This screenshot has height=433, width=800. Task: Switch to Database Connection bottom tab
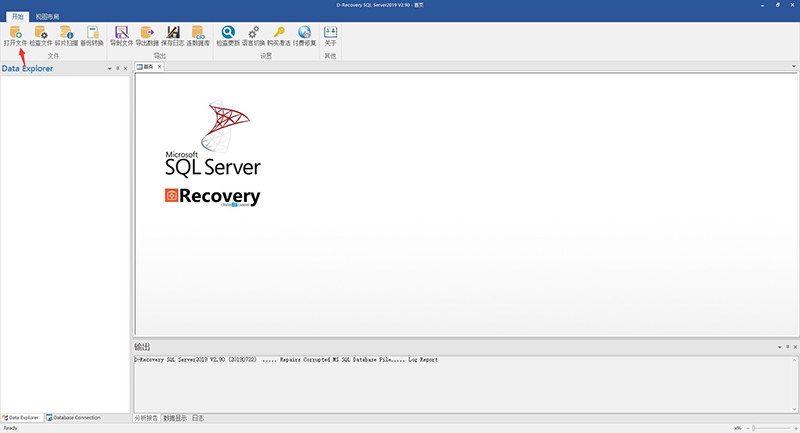(73, 418)
